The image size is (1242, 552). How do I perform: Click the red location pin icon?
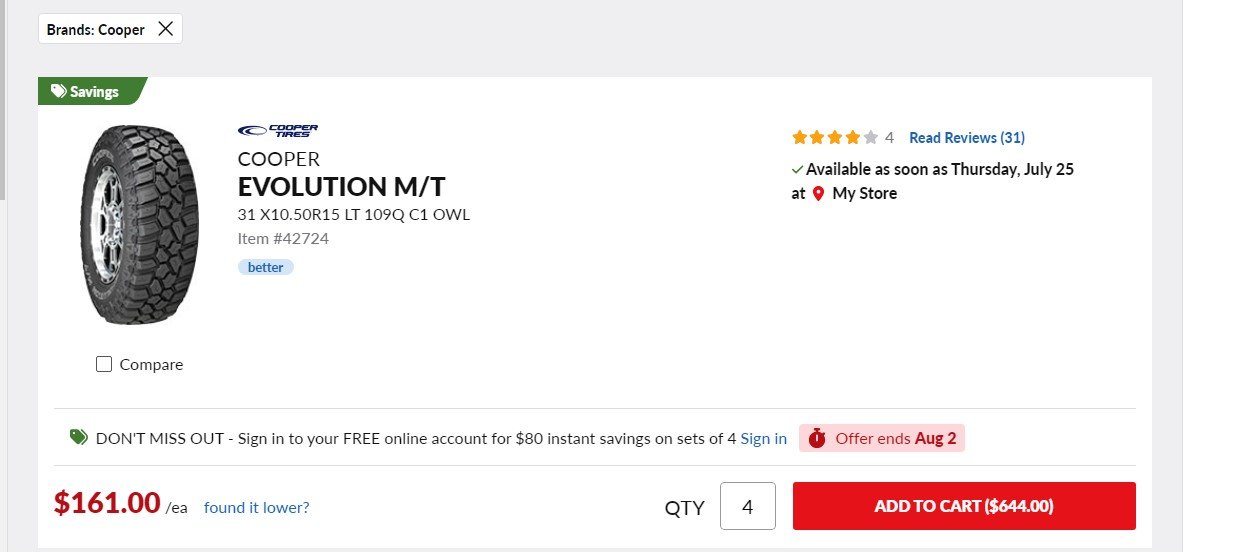pyautogui.click(x=818, y=194)
